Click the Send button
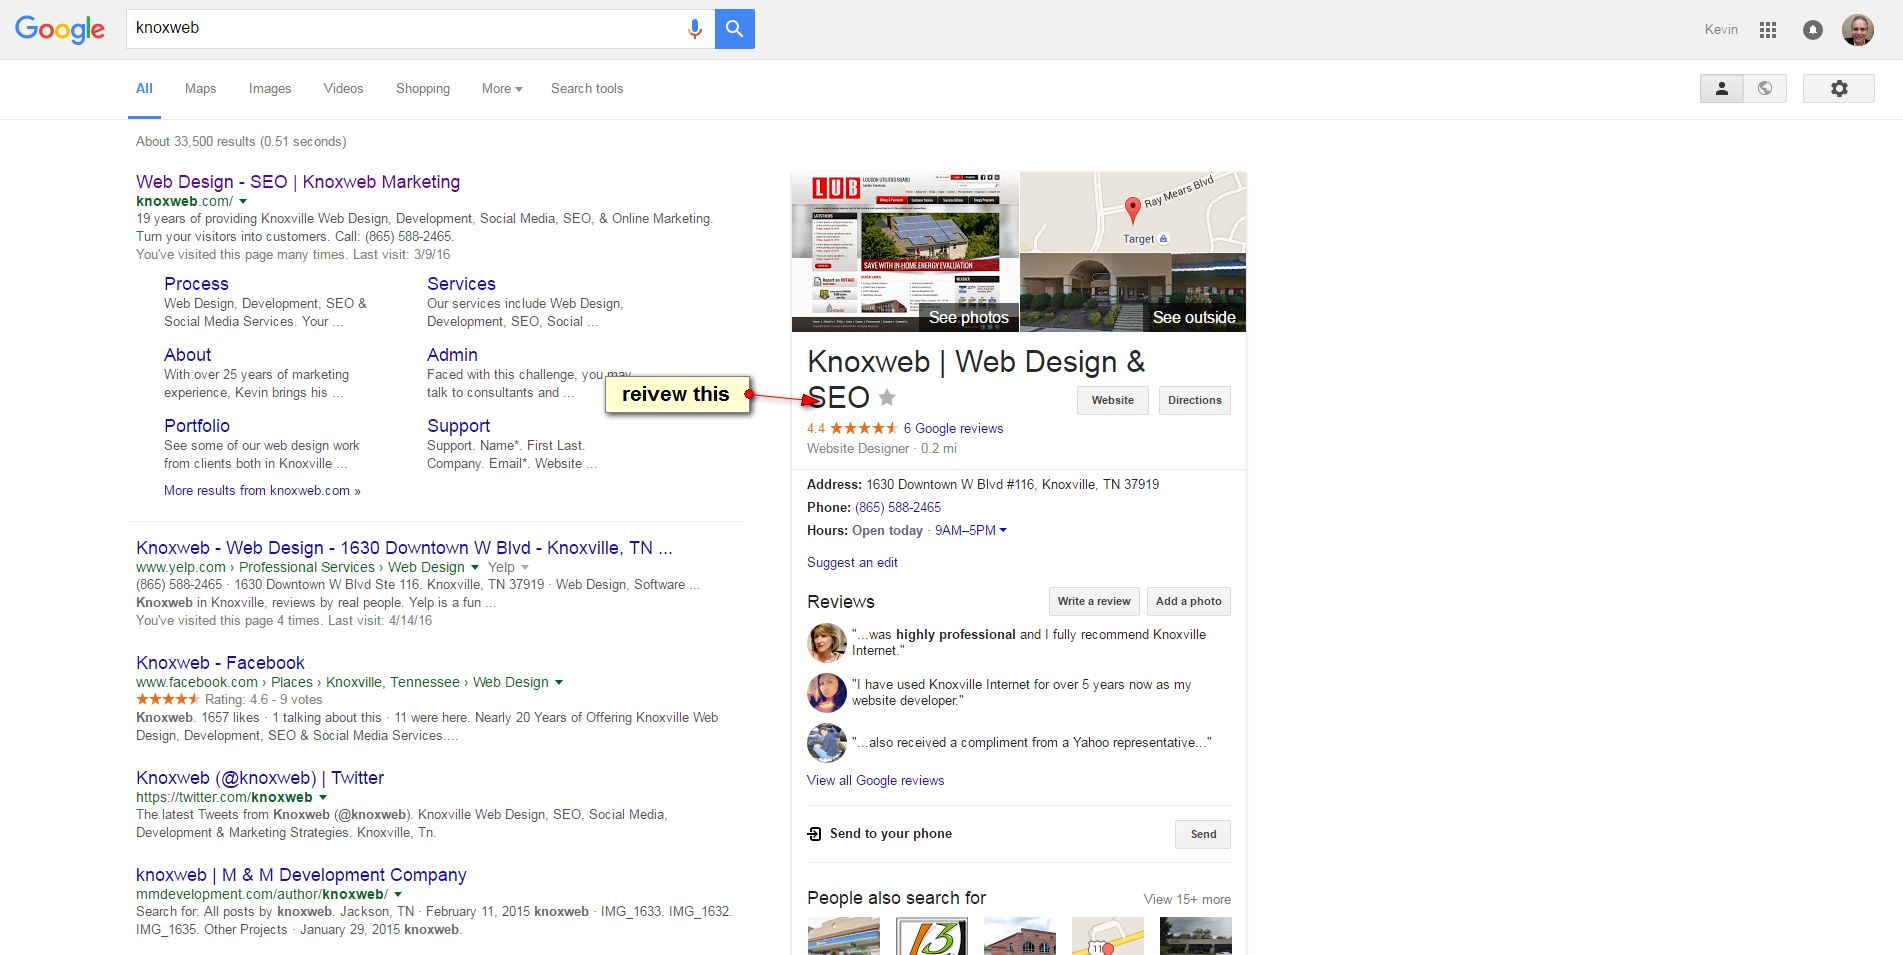1903x955 pixels. click(x=1203, y=834)
